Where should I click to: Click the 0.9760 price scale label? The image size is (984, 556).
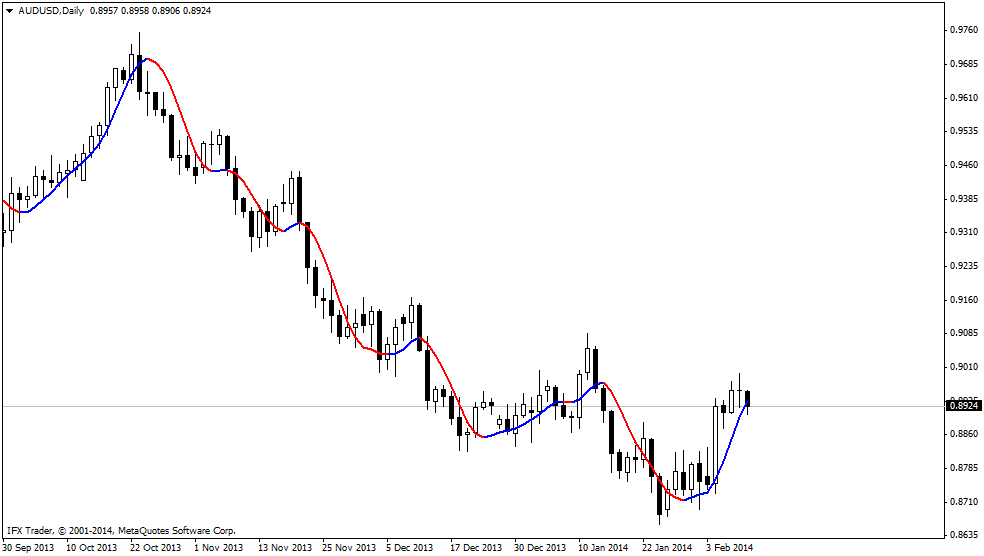point(962,30)
